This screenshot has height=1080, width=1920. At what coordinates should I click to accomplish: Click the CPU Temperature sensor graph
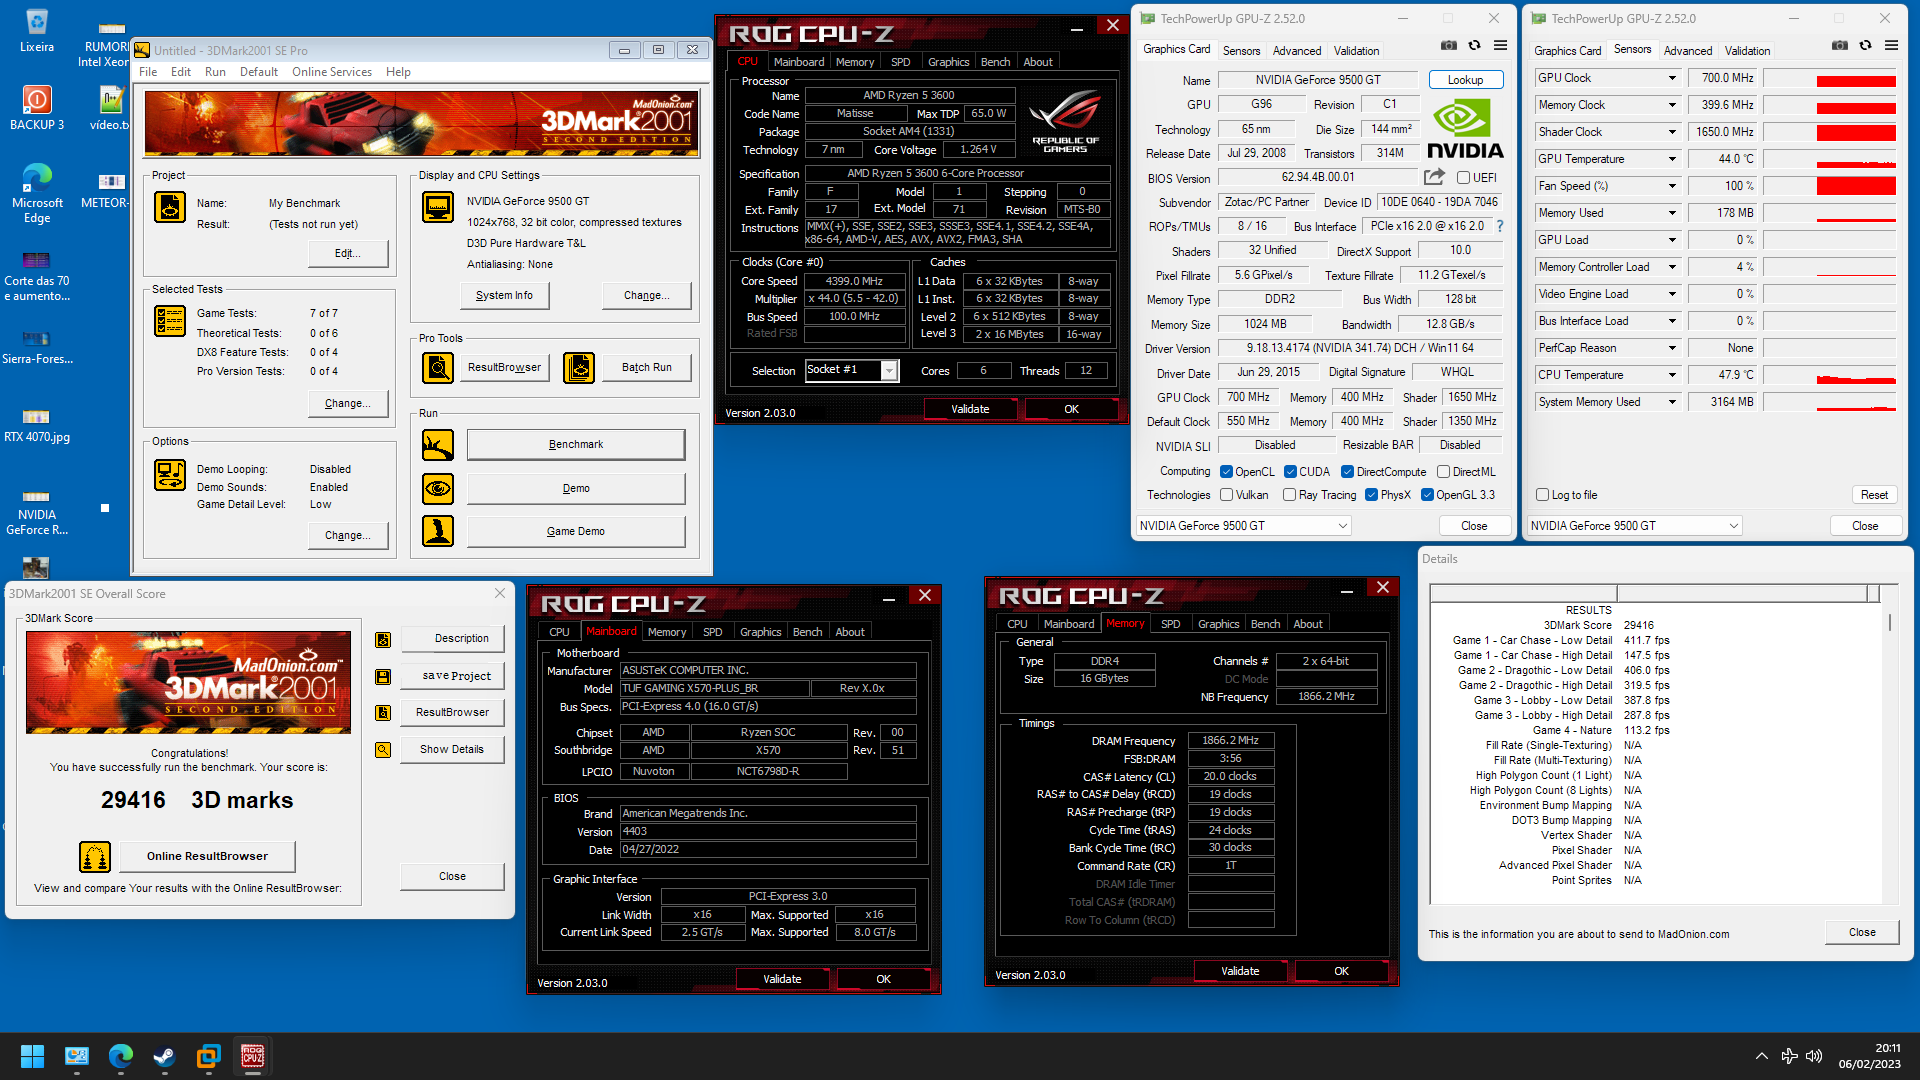1829,375
